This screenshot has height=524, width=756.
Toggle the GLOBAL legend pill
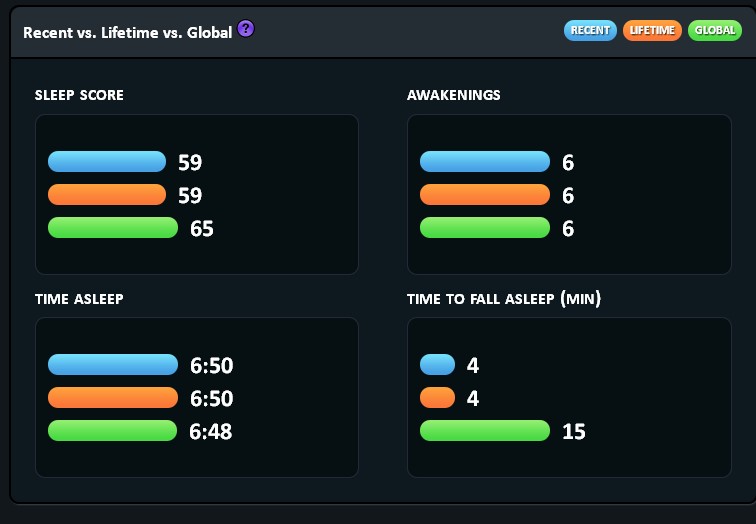pyautogui.click(x=715, y=31)
